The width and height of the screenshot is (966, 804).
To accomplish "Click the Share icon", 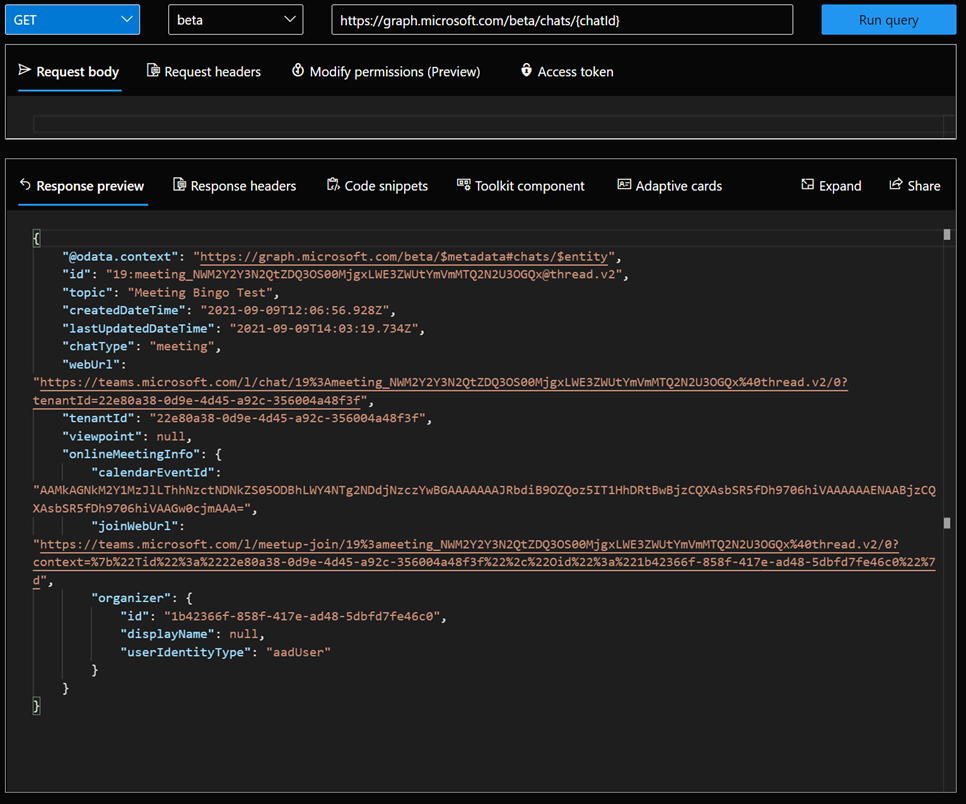I will (896, 184).
